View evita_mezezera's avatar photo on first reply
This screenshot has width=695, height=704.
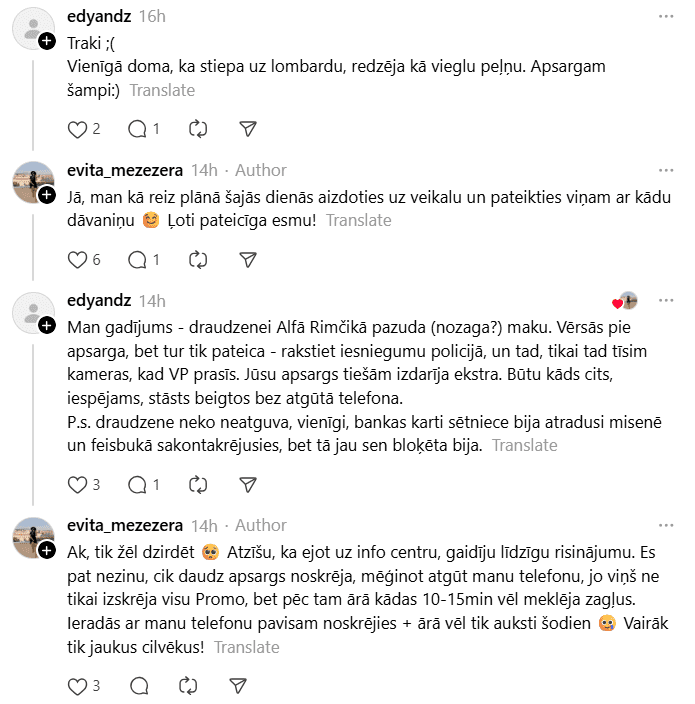(32, 182)
